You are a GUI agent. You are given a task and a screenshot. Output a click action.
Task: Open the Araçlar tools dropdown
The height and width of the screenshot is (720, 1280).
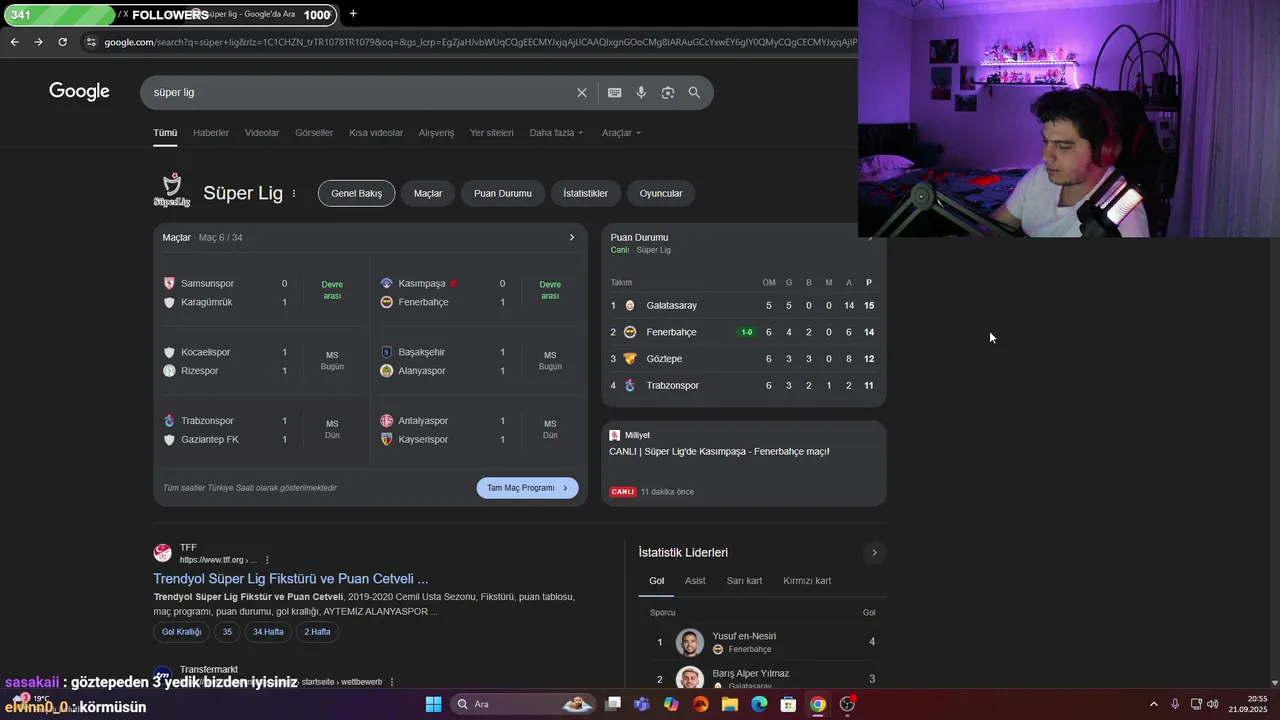(x=621, y=132)
